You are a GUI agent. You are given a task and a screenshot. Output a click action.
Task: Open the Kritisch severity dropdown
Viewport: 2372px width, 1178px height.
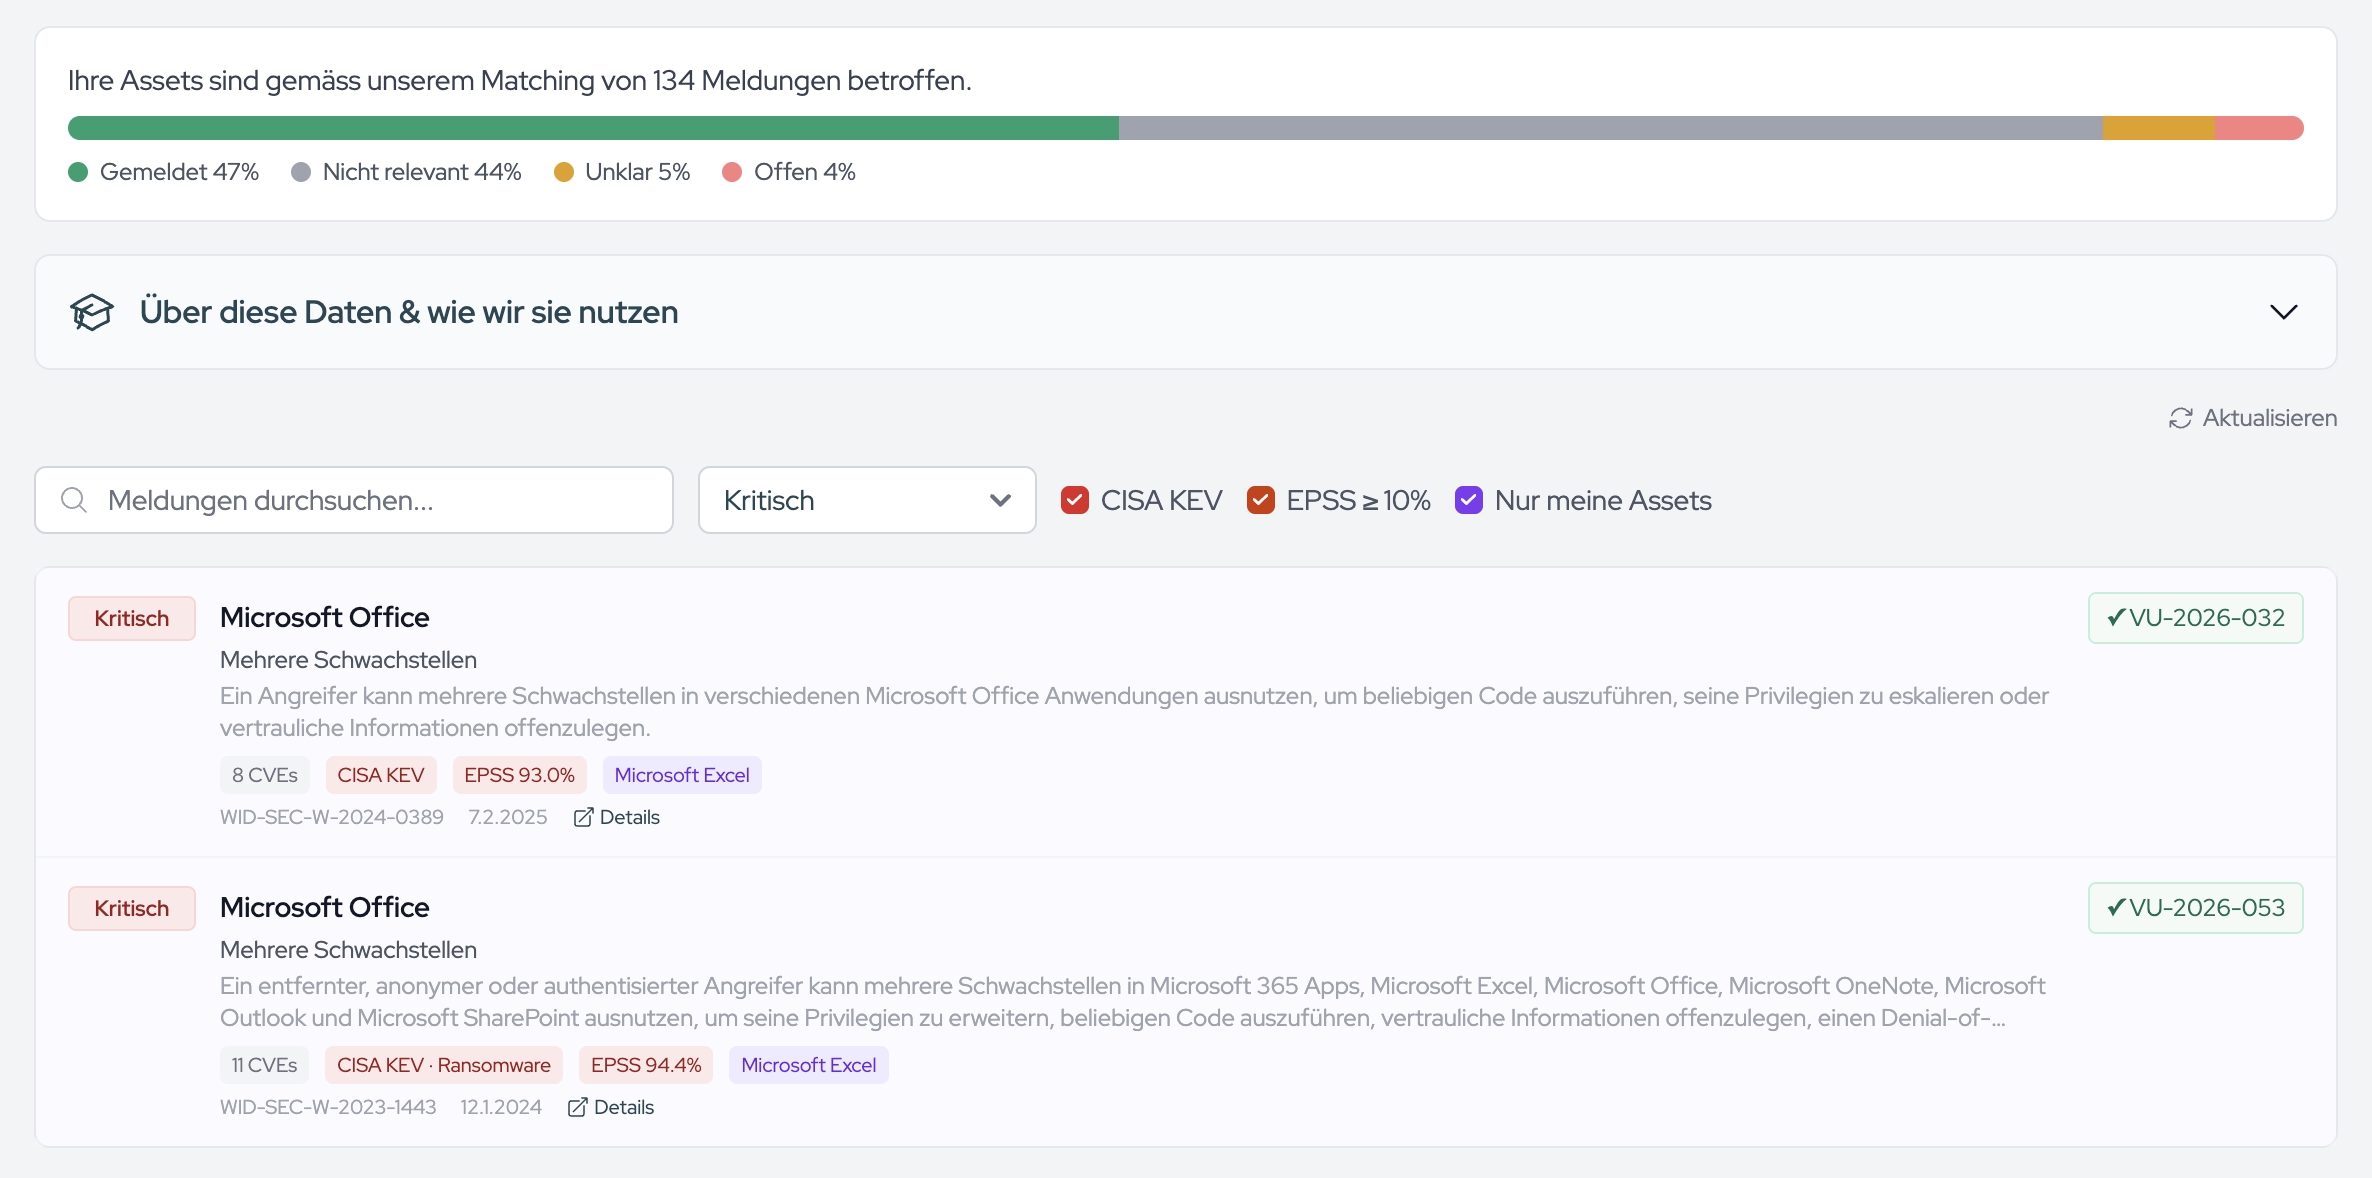867,500
